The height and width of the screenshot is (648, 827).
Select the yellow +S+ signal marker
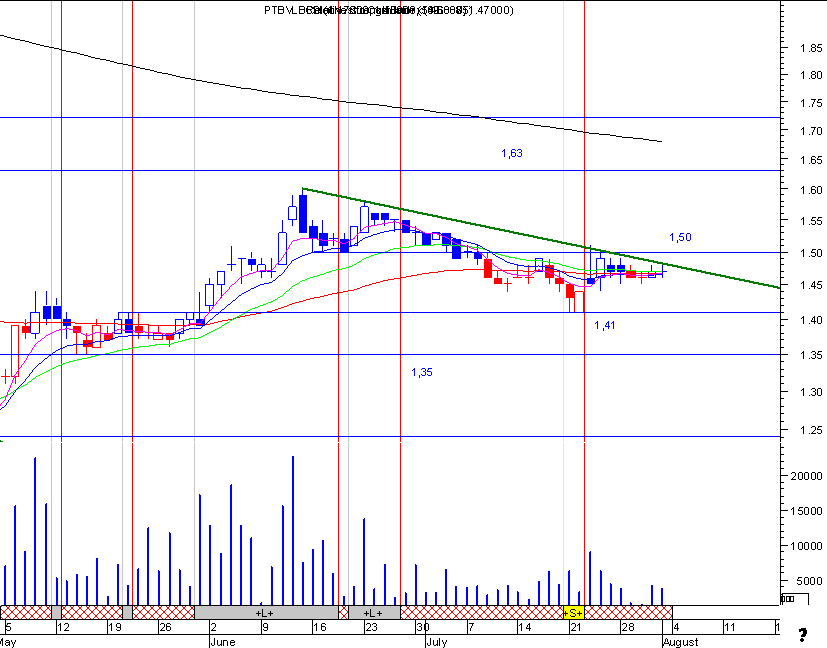(x=573, y=613)
